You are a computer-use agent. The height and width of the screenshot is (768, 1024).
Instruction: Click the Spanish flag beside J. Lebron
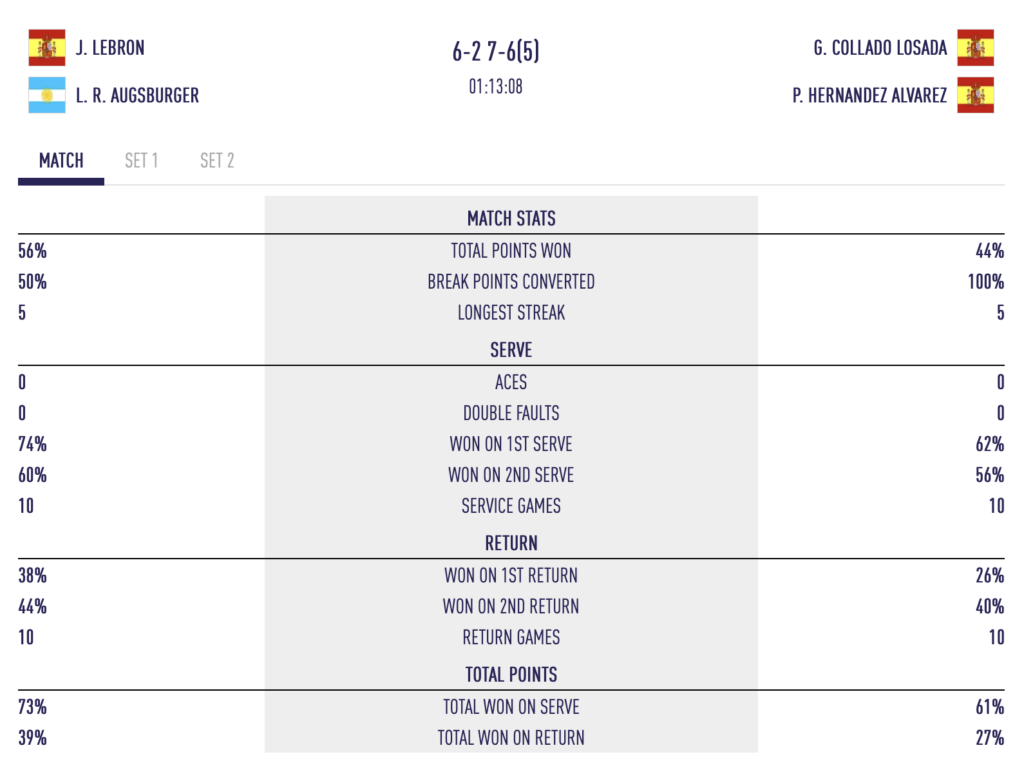coord(47,47)
